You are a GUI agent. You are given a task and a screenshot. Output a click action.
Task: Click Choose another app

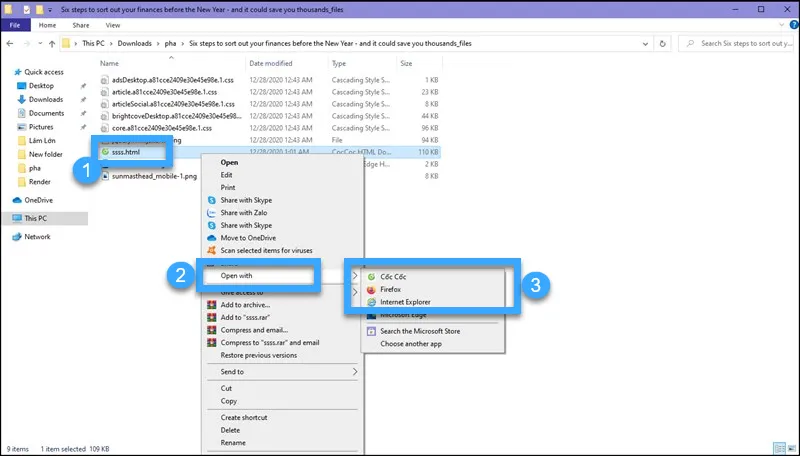coord(411,344)
